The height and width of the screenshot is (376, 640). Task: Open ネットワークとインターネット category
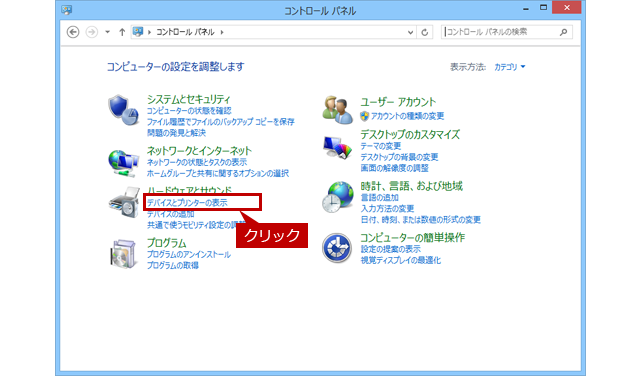(x=199, y=151)
